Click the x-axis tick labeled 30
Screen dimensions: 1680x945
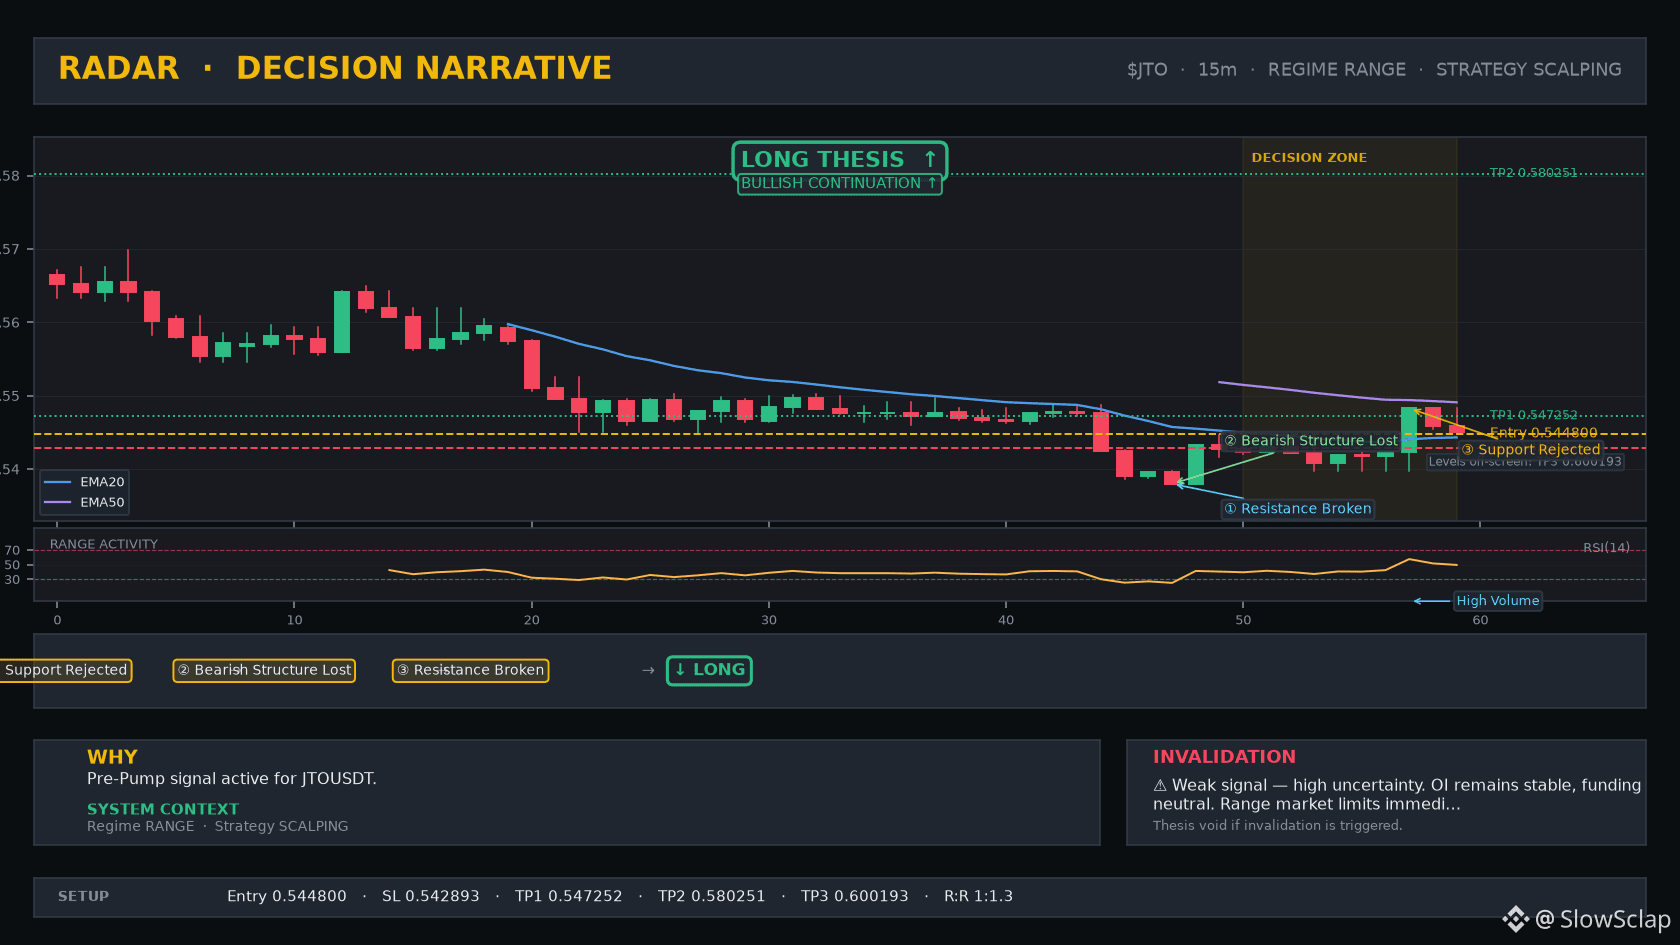(x=769, y=620)
